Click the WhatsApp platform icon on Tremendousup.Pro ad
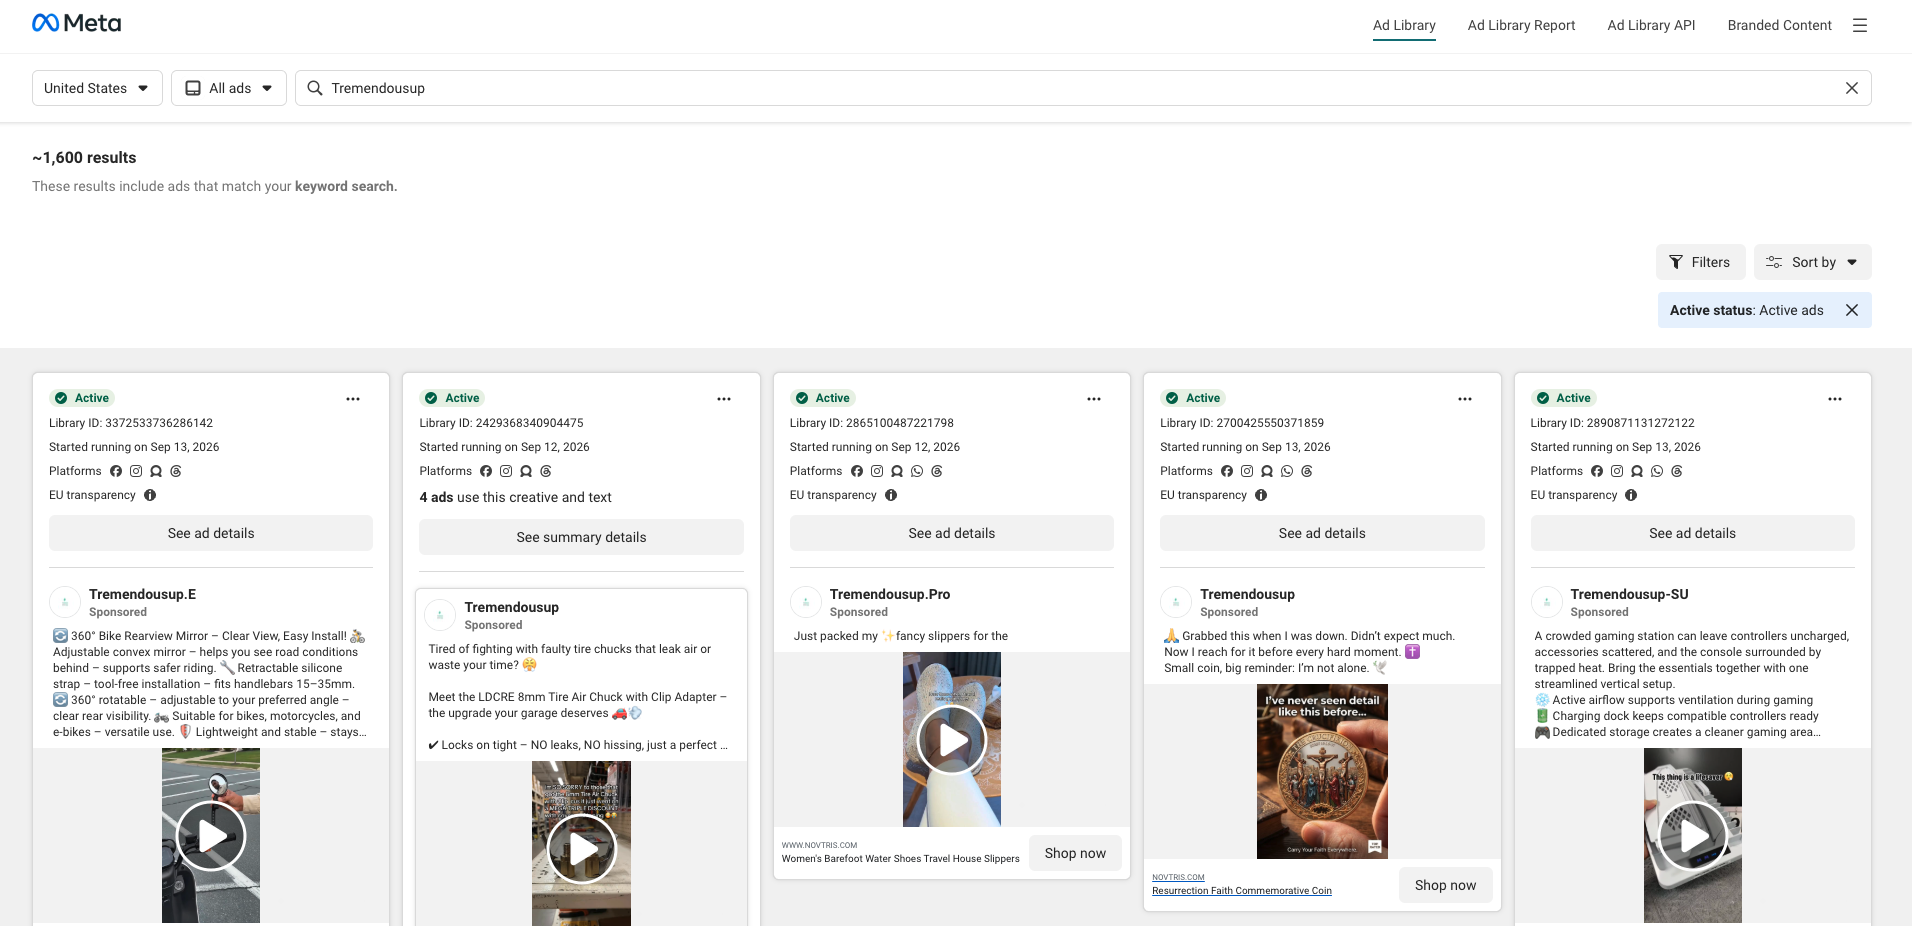Image resolution: width=1912 pixels, height=926 pixels. click(917, 471)
